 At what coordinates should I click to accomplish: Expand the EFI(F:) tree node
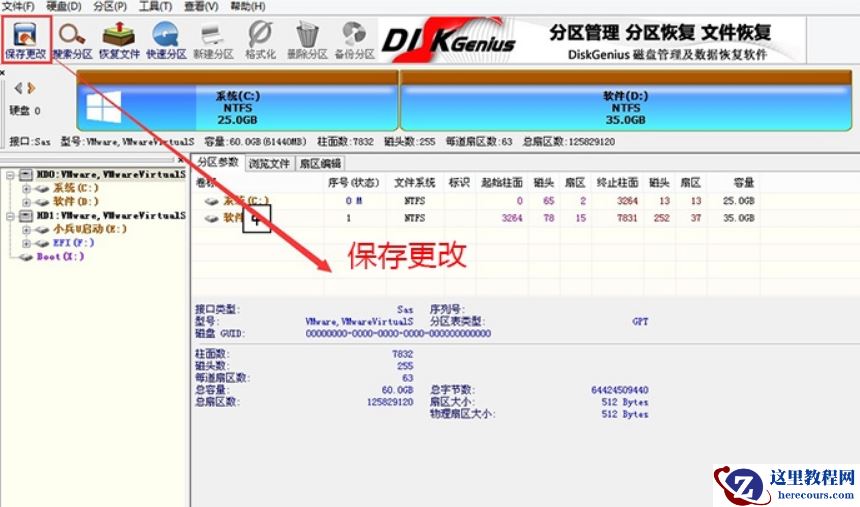point(26,243)
